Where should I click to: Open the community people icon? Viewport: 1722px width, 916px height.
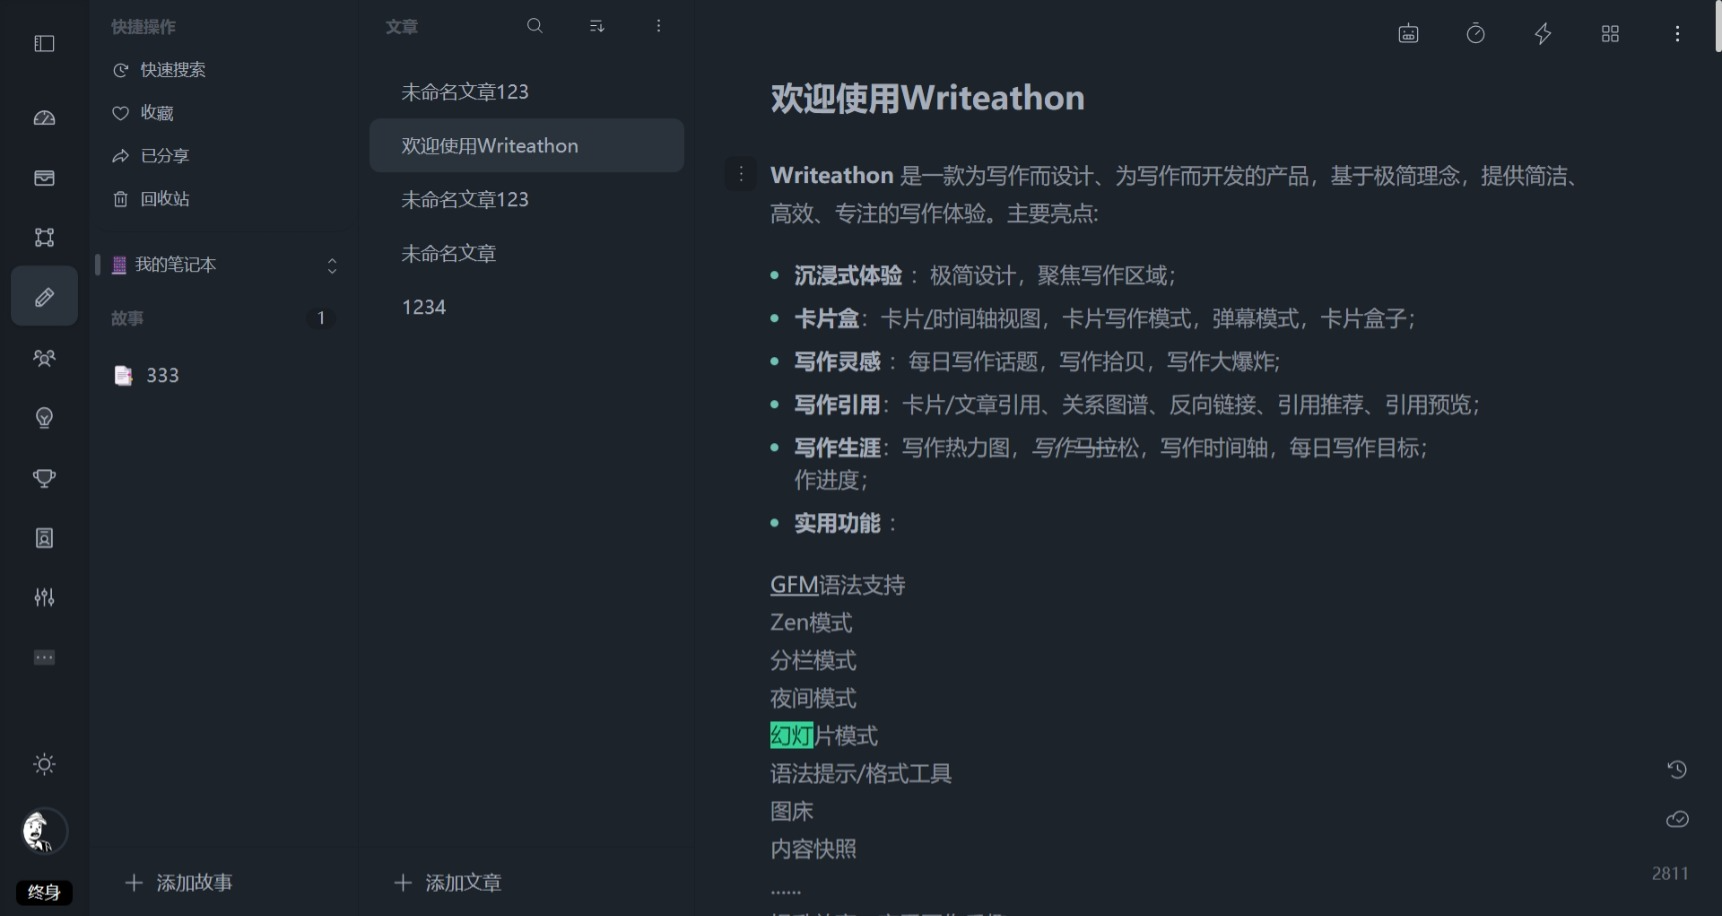44,358
